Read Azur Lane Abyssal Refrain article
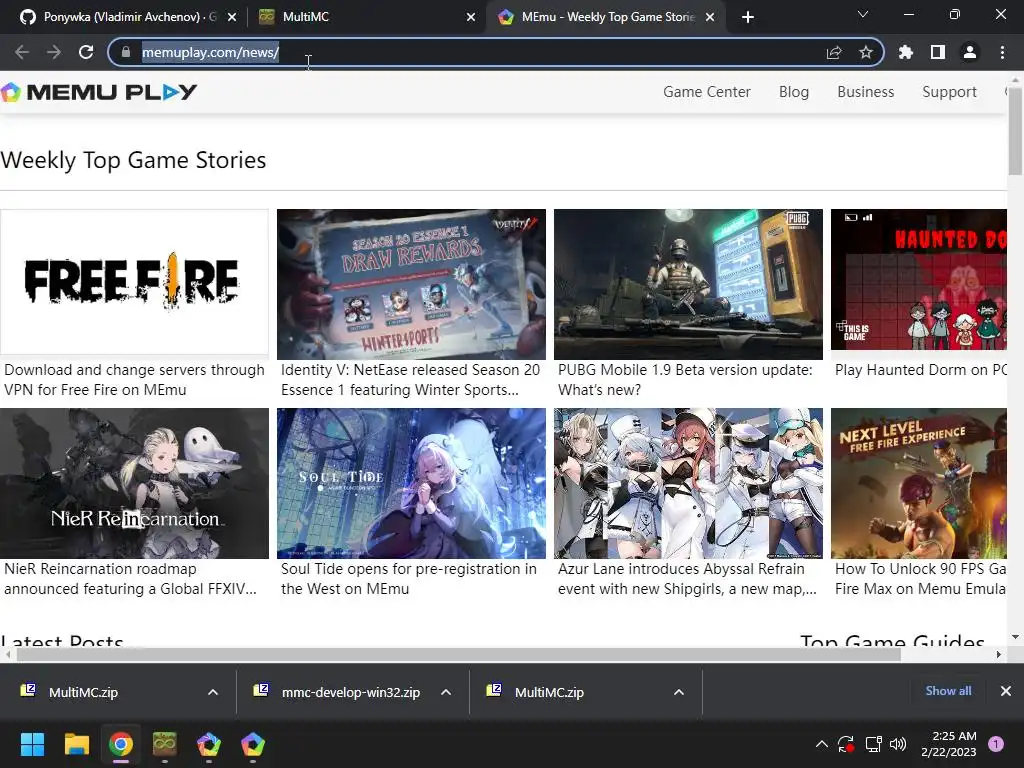This screenshot has width=1024, height=768. [687, 579]
